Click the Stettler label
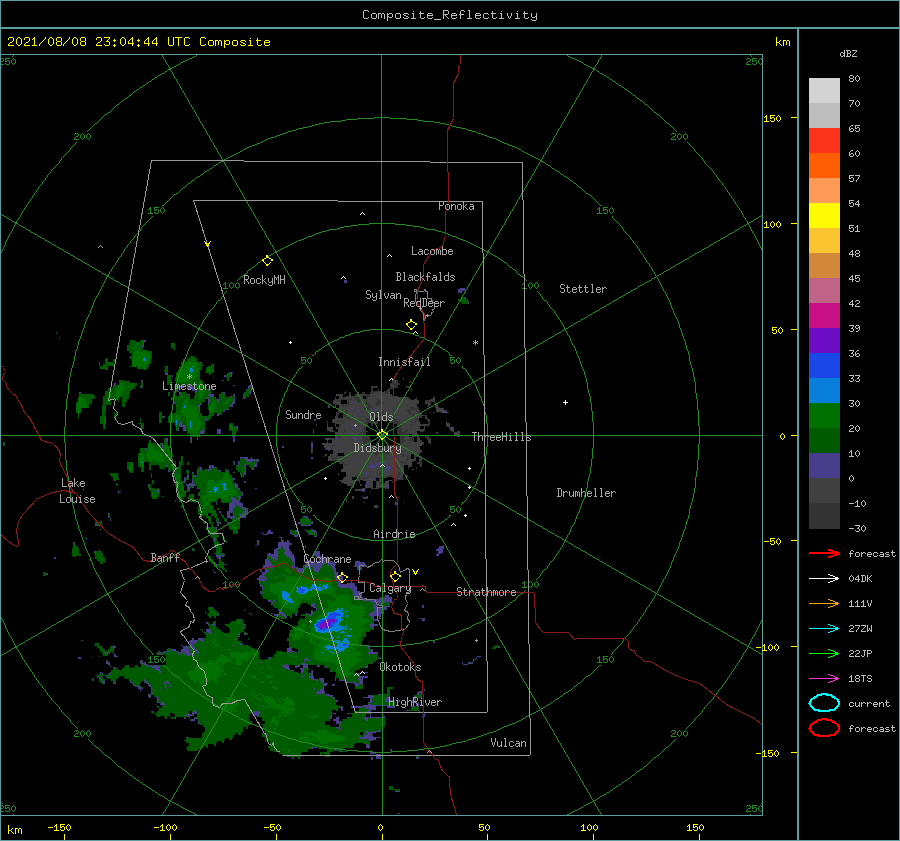The width and height of the screenshot is (900, 841). (x=583, y=289)
